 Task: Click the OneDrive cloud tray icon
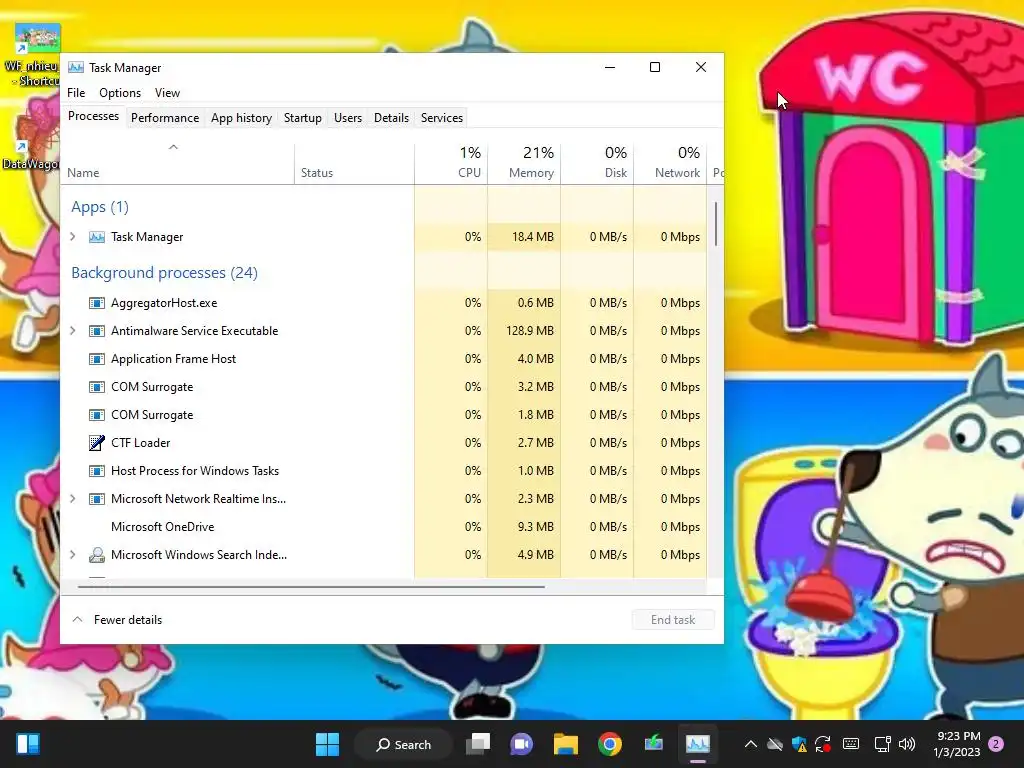coord(775,744)
